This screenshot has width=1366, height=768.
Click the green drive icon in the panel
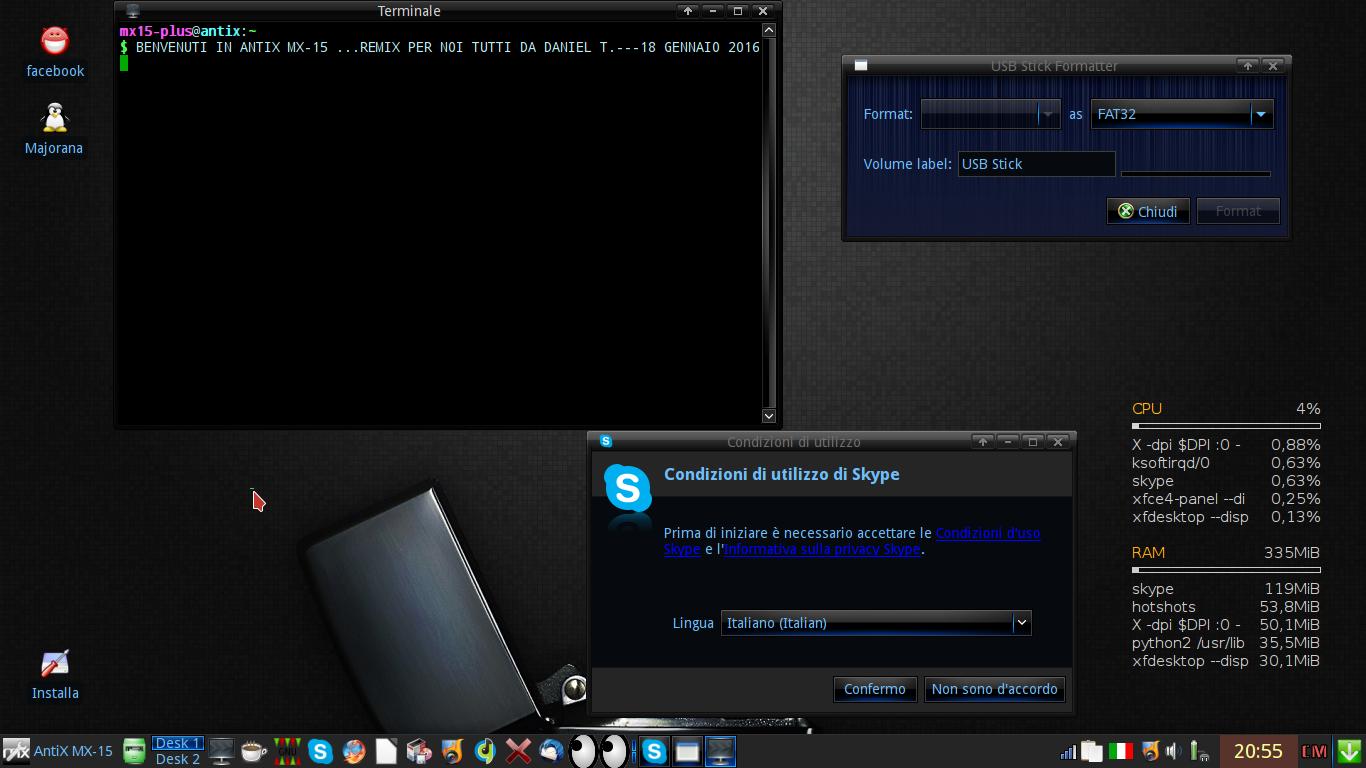[x=134, y=751]
